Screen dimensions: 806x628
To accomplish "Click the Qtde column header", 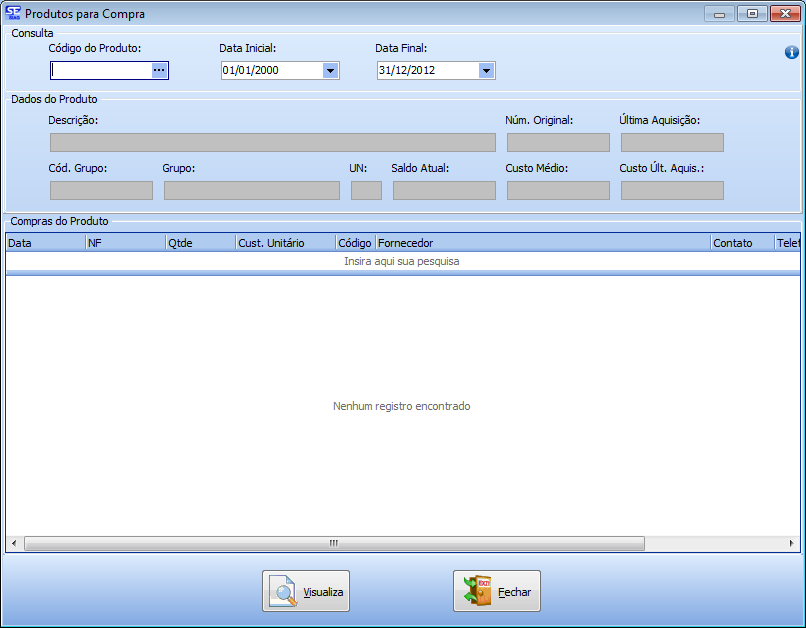I will (200, 243).
